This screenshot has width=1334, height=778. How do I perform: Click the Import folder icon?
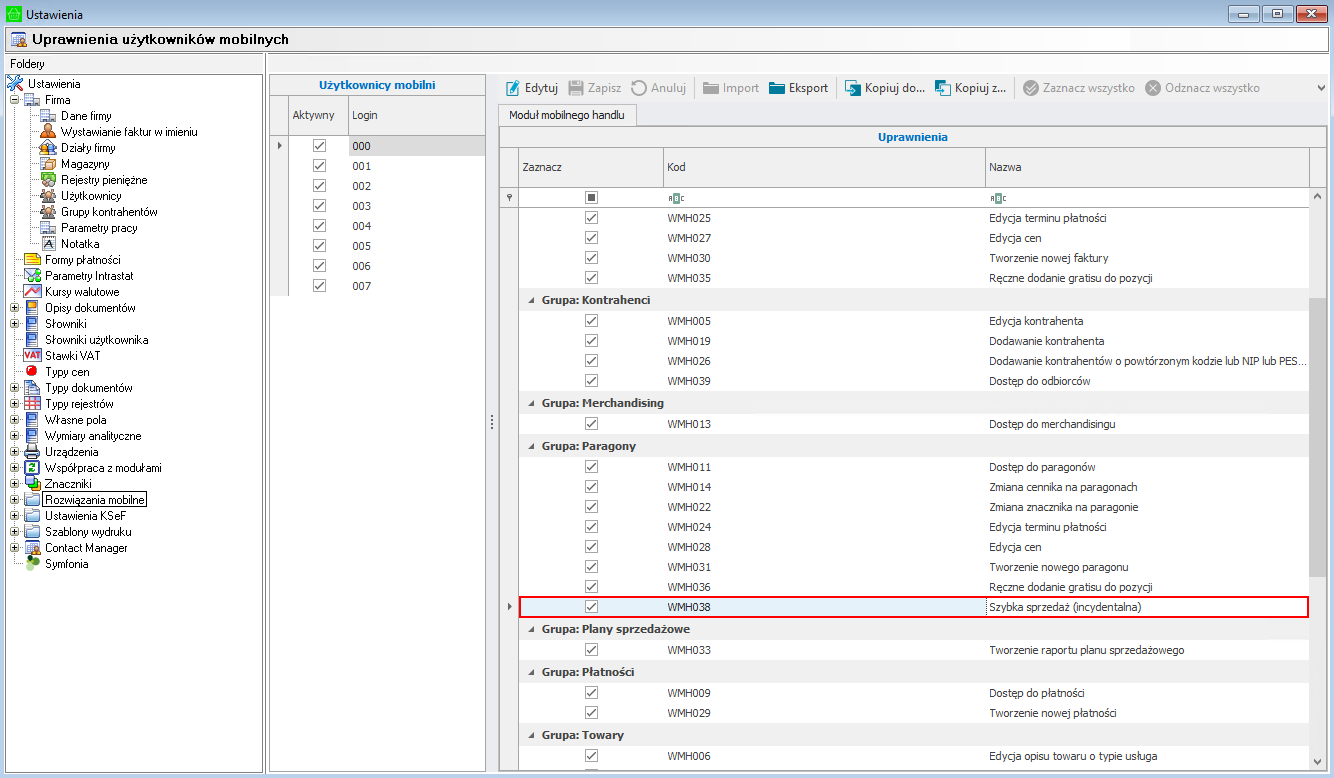tap(711, 88)
